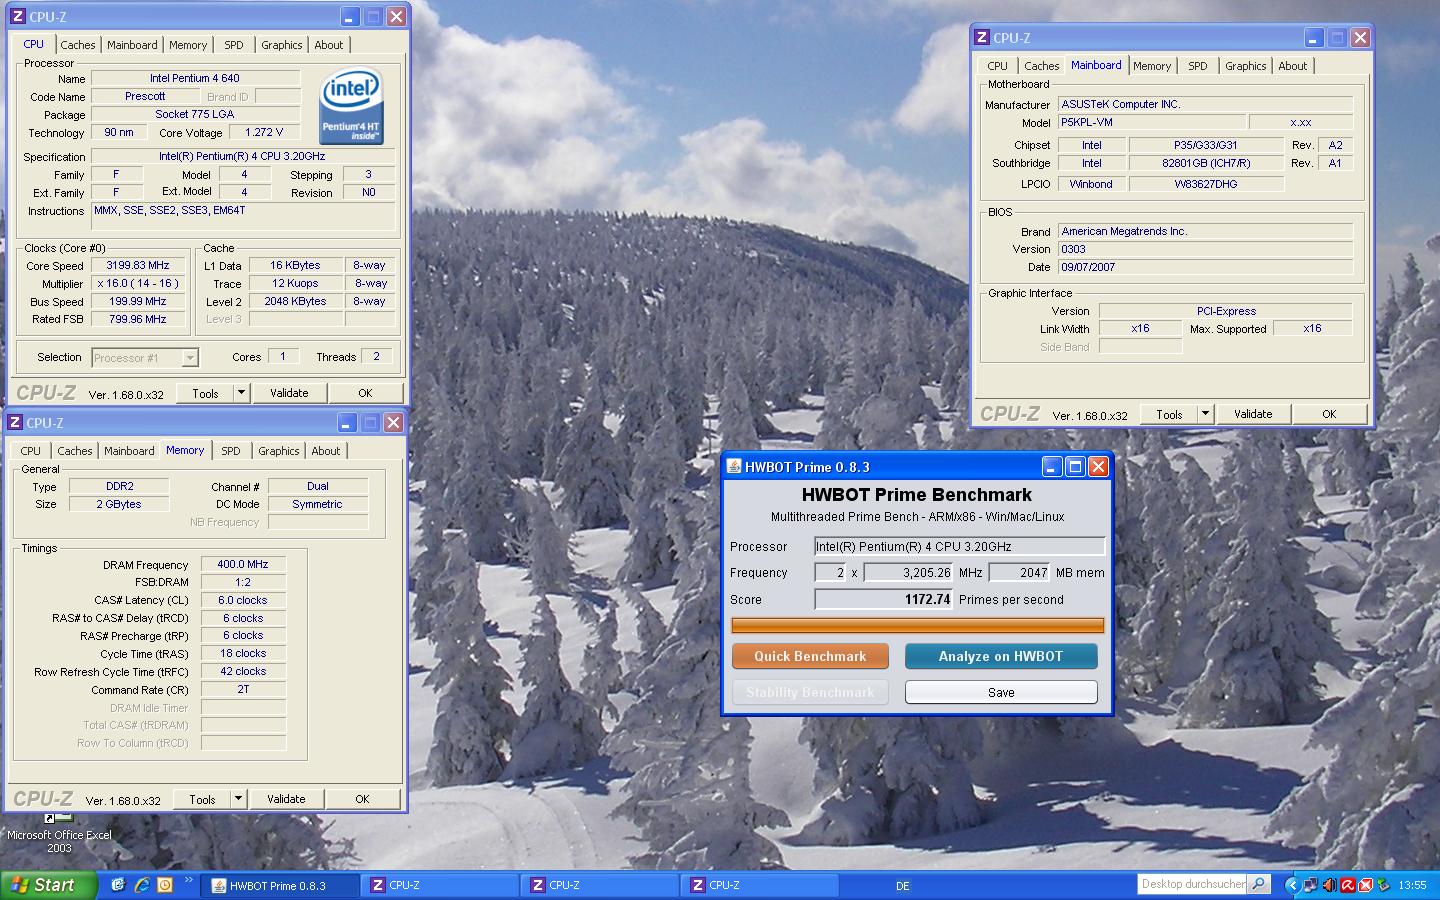The width and height of the screenshot is (1440, 900).
Task: Click Tools button in Memory CPU-Z window
Action: 202,799
